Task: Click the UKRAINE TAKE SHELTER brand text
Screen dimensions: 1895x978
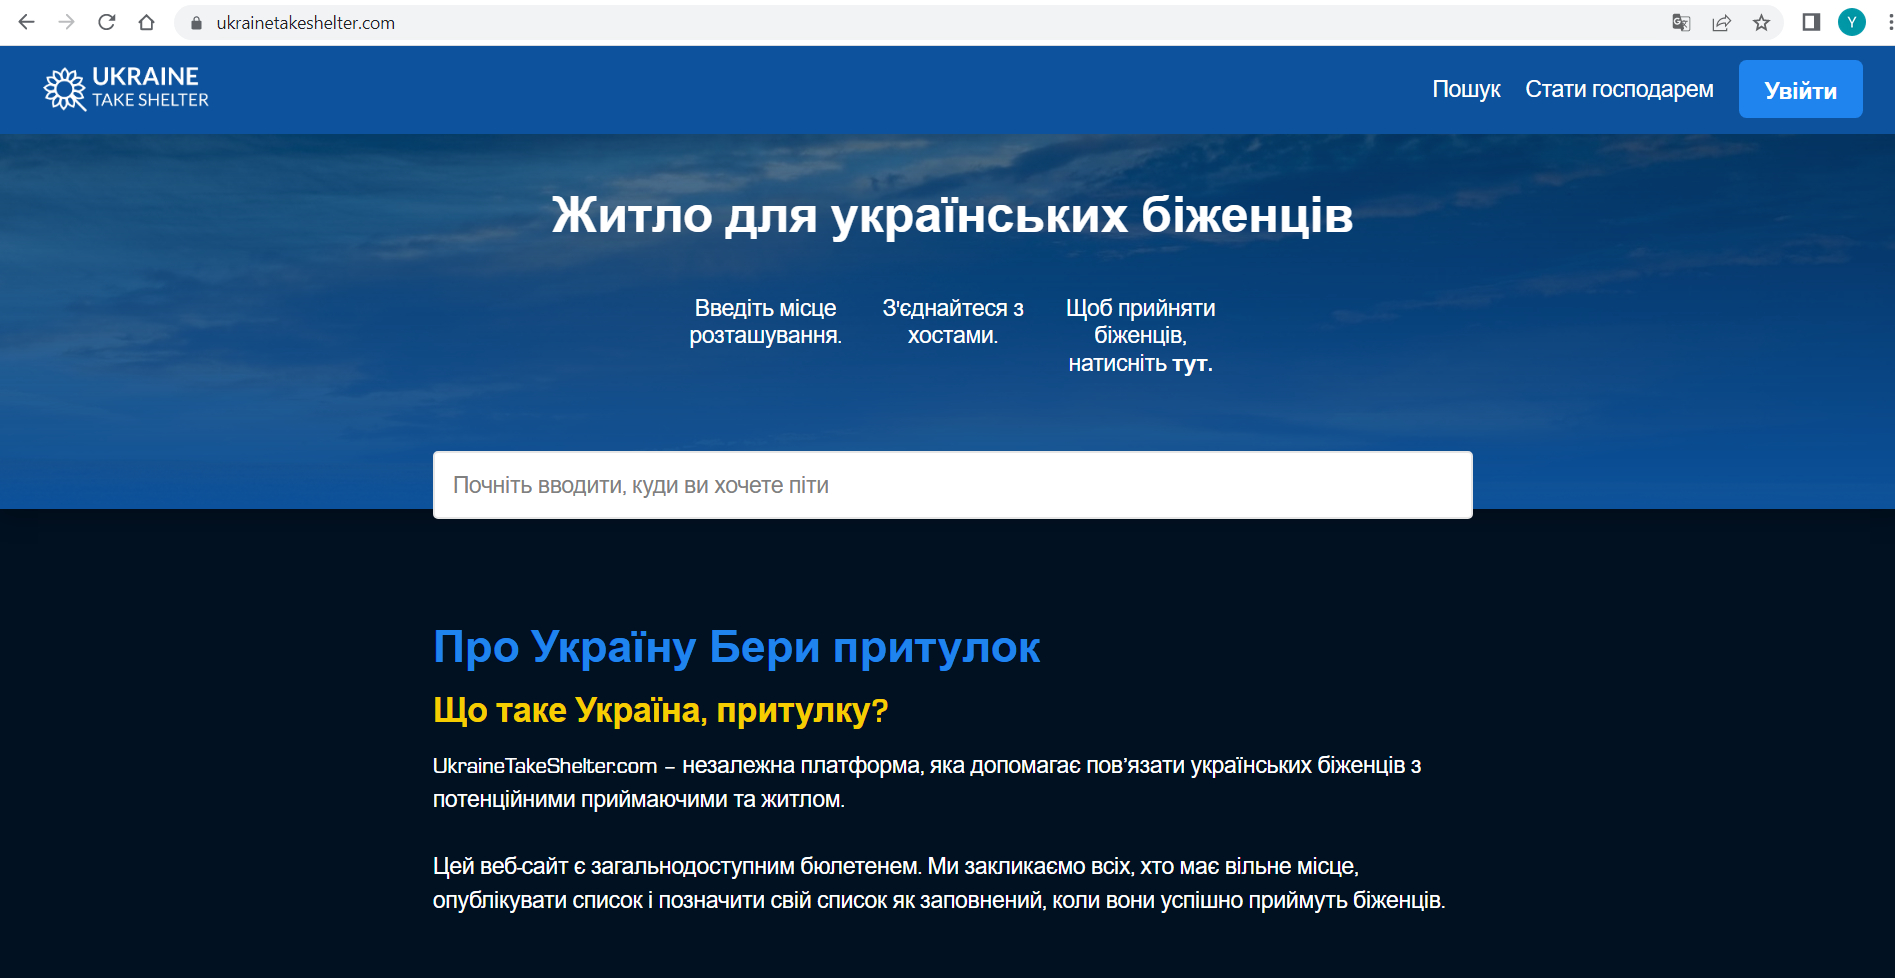Action: pyautogui.click(x=150, y=87)
